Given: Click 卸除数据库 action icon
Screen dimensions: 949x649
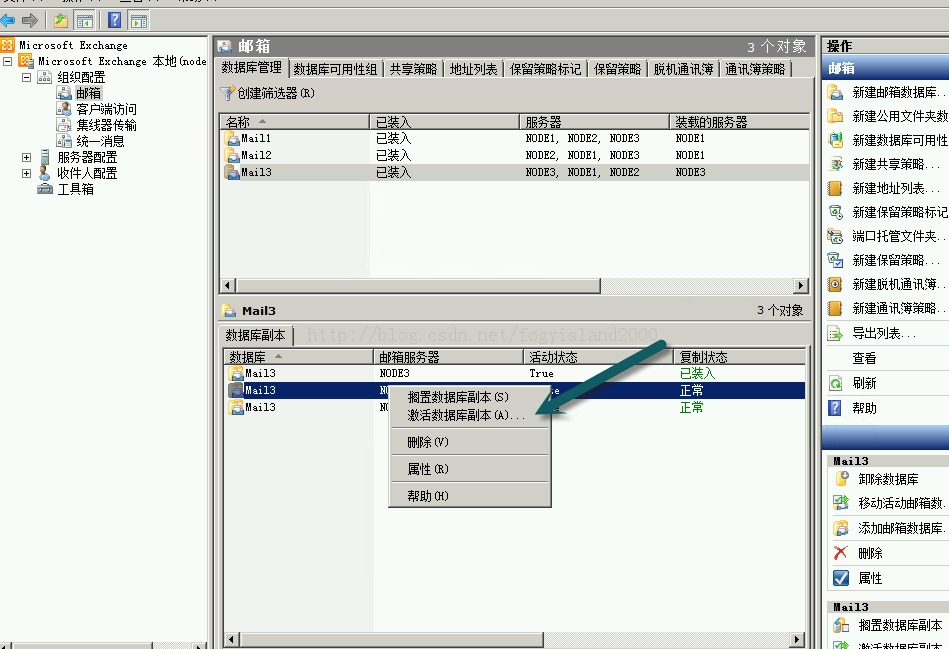Looking at the screenshot, I should (841, 479).
